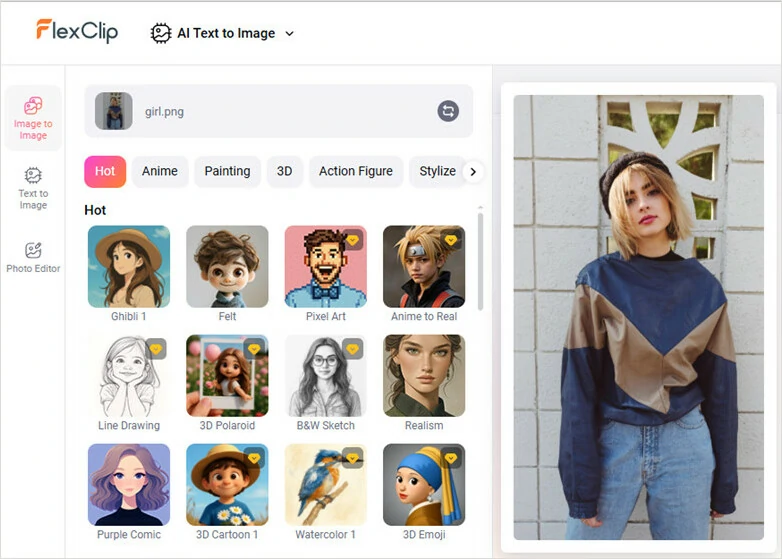Choose the Felt style
This screenshot has width=782, height=559.
tap(227, 266)
